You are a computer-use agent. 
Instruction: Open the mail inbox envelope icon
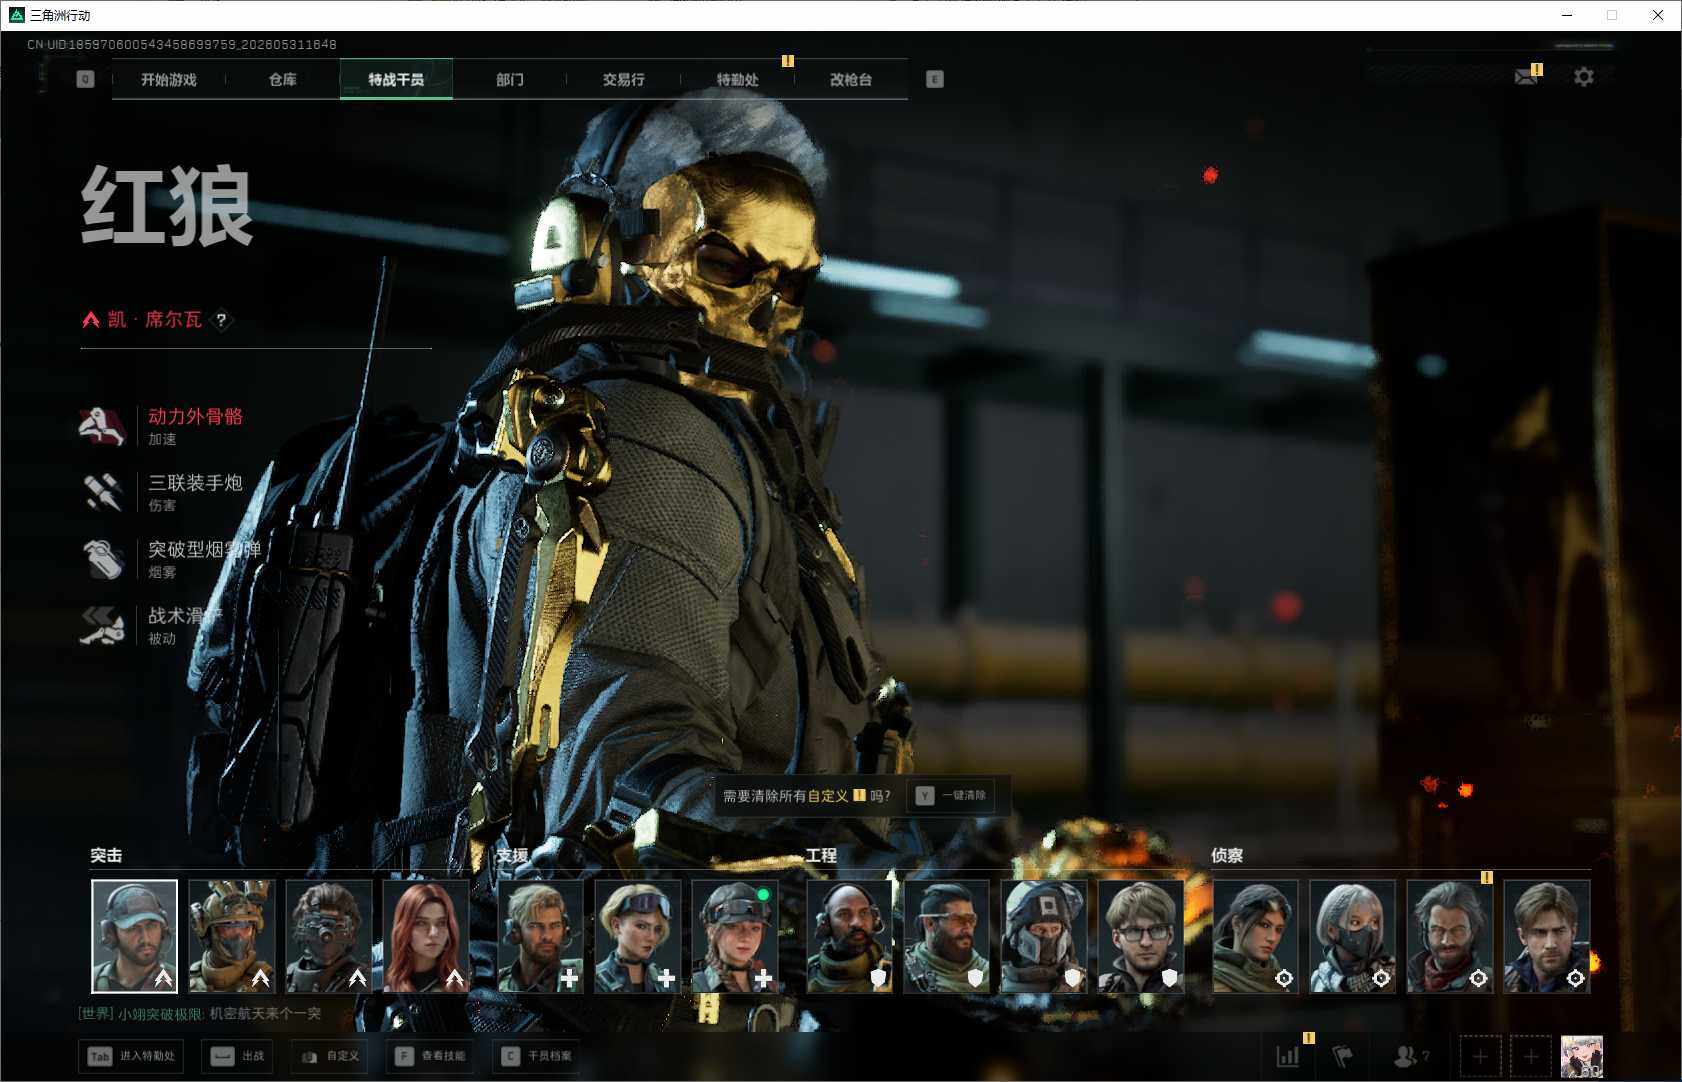point(1526,77)
